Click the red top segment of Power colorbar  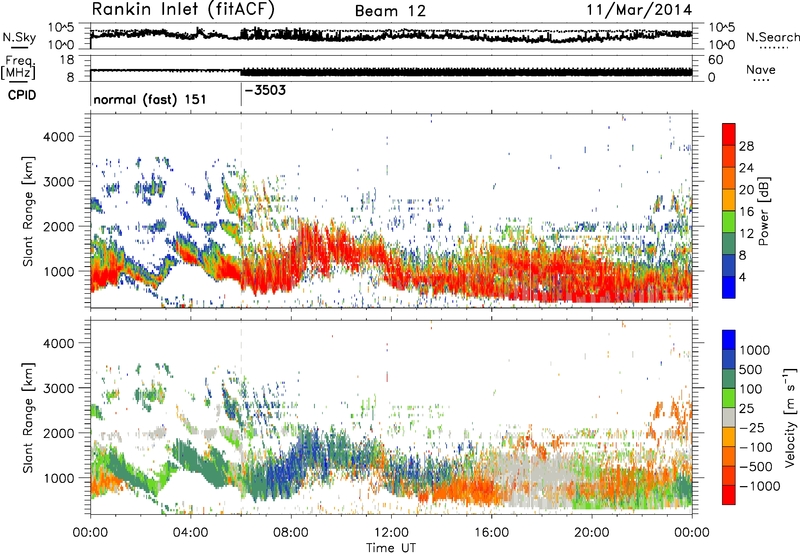point(729,134)
